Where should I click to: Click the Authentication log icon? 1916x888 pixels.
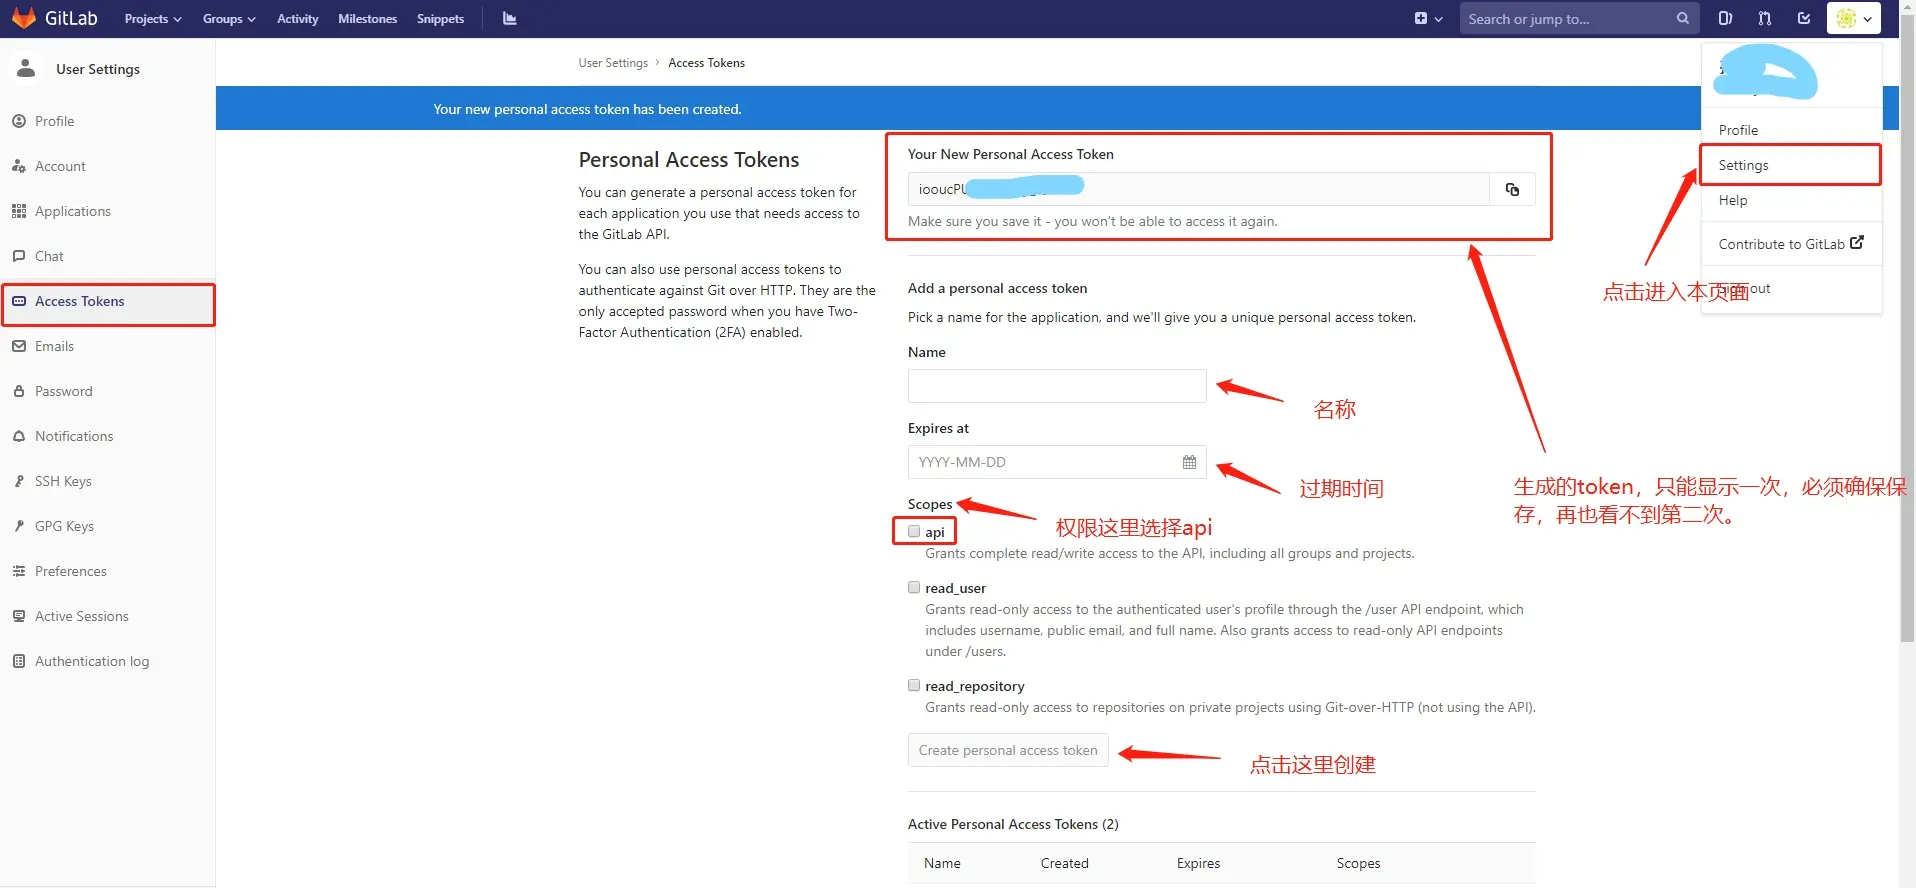coord(19,661)
